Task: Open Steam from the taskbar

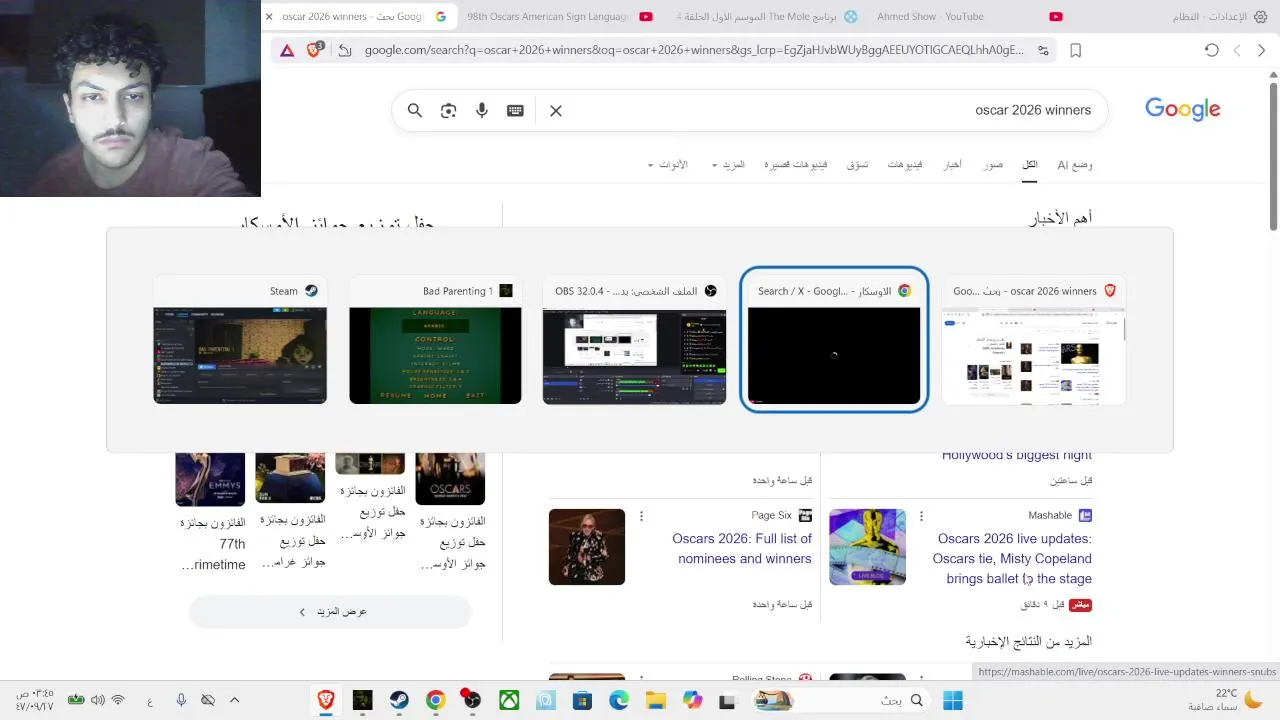Action: pos(398,701)
